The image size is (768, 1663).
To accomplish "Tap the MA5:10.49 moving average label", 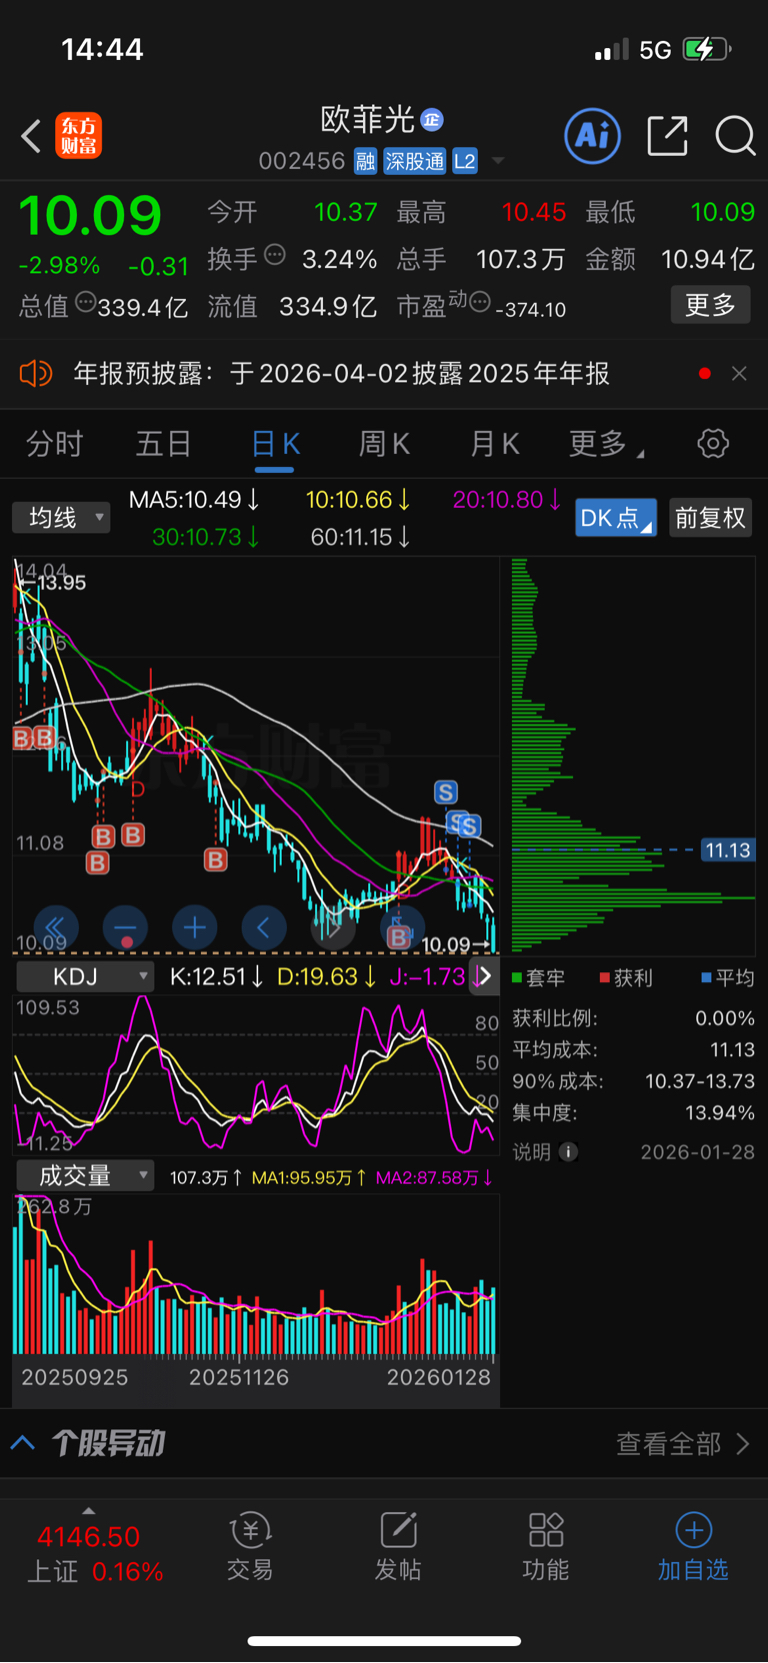I will coord(195,499).
